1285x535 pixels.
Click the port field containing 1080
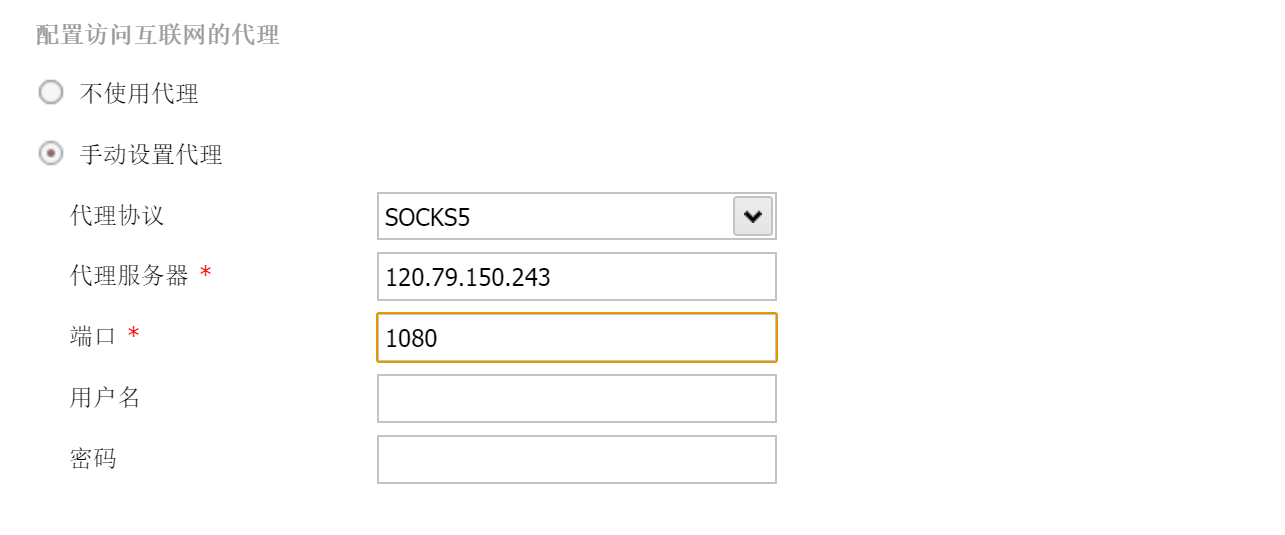576,338
